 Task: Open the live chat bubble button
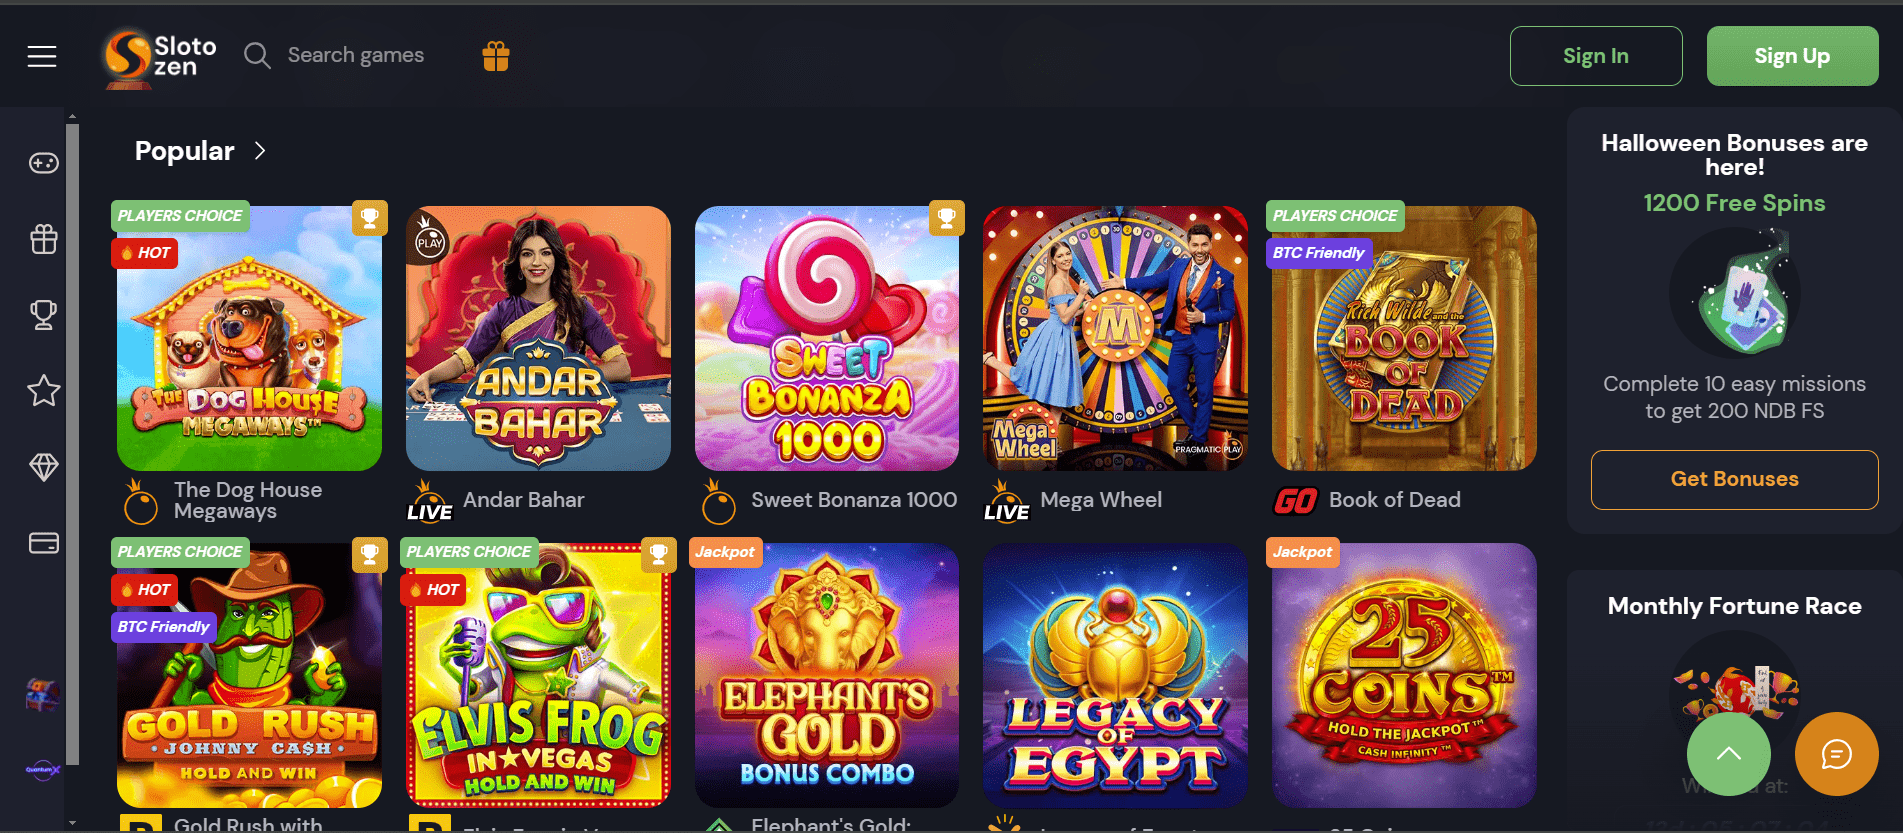coord(1836,754)
